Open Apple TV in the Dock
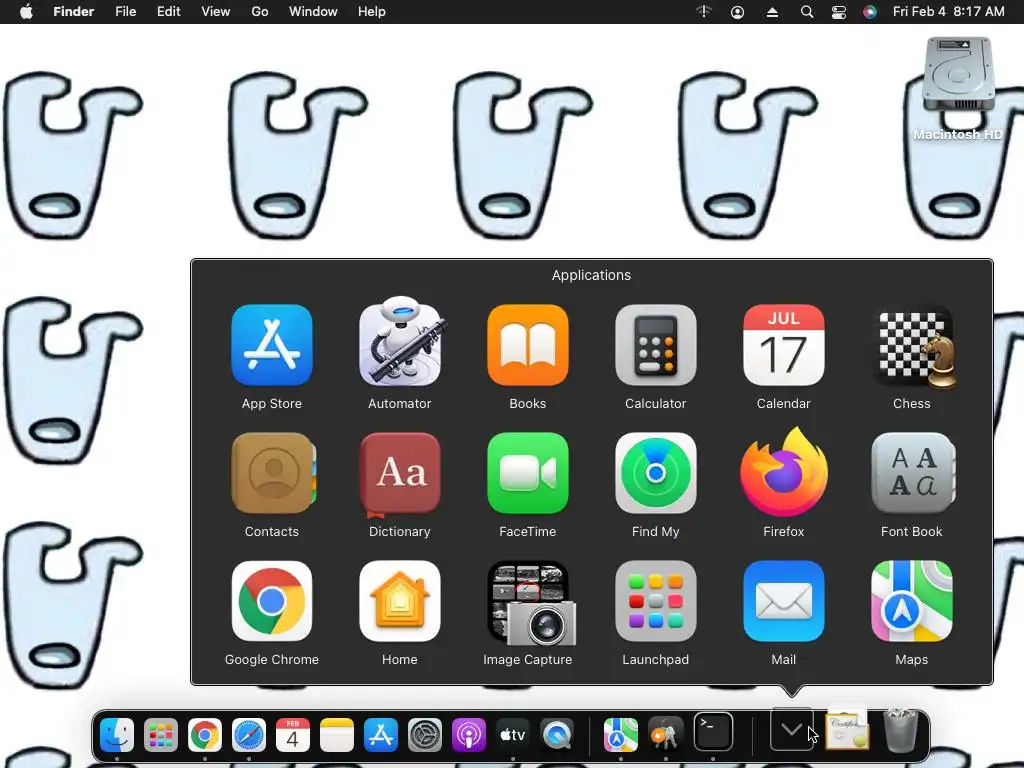 [513, 735]
